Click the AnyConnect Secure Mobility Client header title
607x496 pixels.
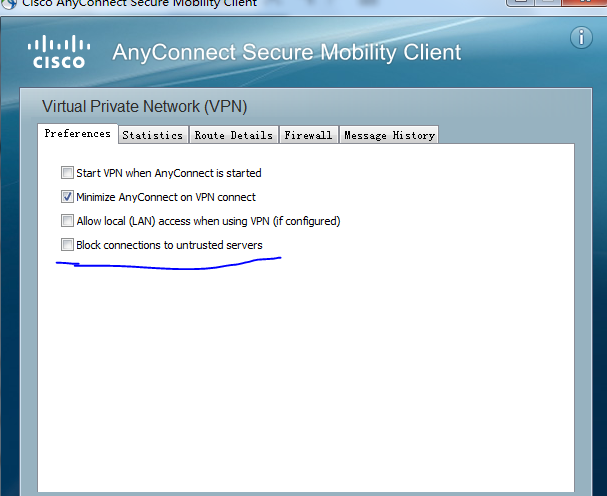tap(287, 52)
